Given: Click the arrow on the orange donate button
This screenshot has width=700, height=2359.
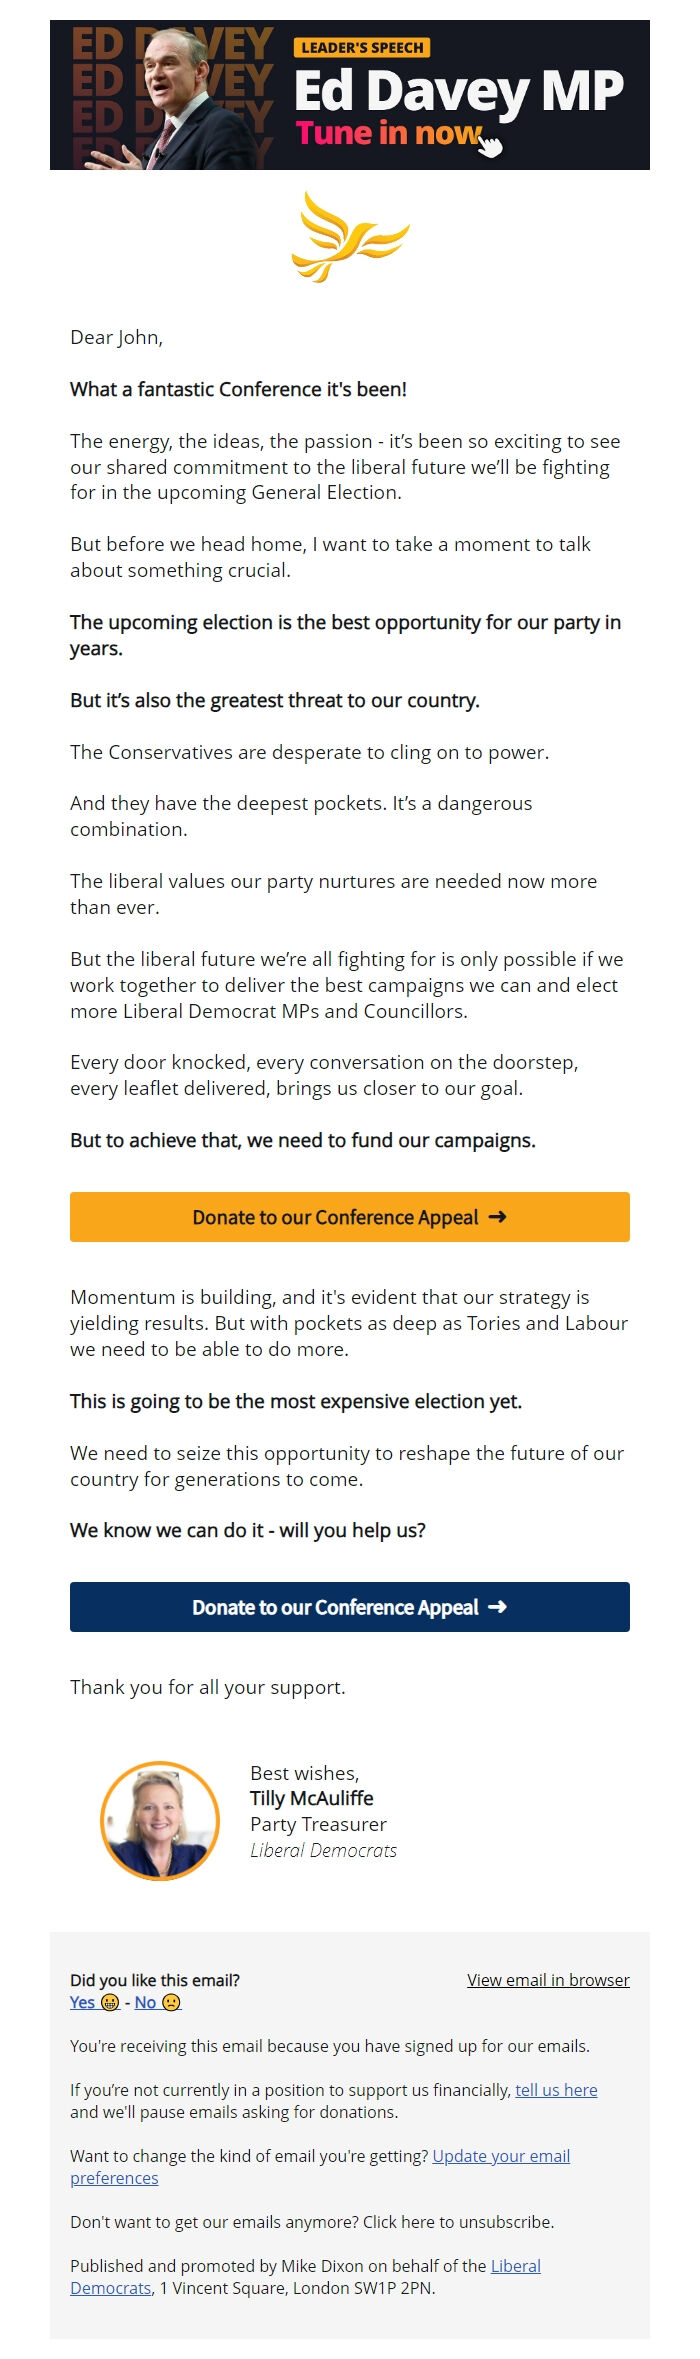Looking at the screenshot, I should (x=496, y=1217).
